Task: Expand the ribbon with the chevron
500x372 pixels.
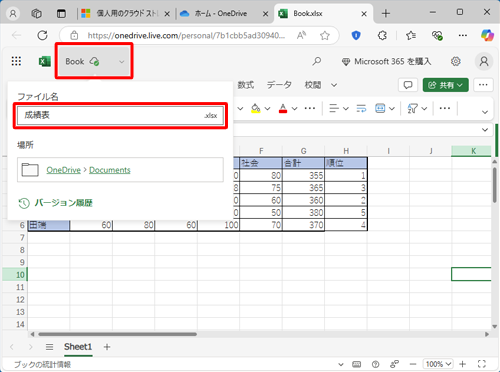Action: click(x=485, y=112)
